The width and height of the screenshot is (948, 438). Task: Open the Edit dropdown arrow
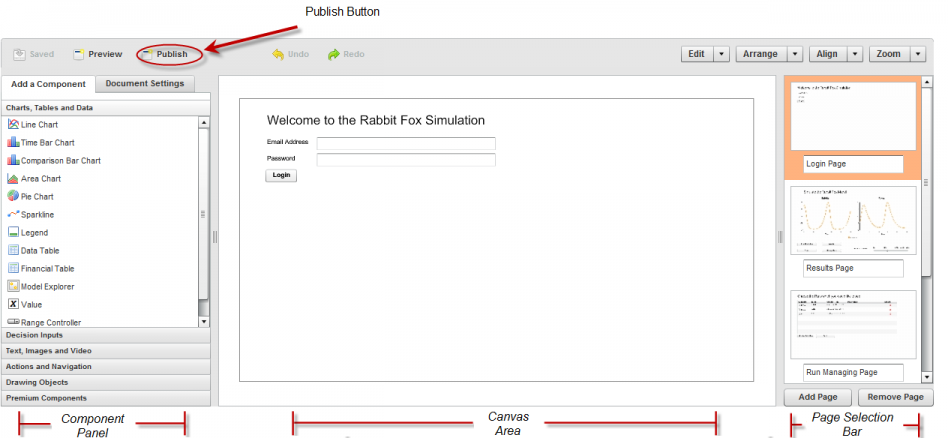[721, 54]
